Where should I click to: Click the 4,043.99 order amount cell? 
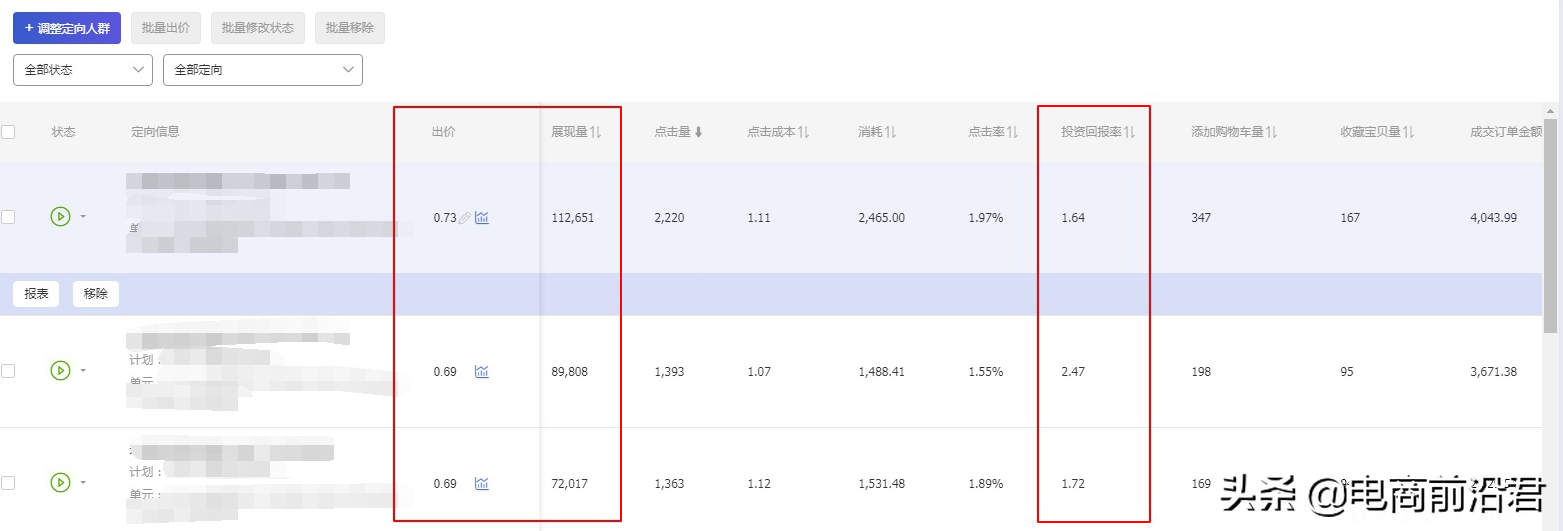1493,217
